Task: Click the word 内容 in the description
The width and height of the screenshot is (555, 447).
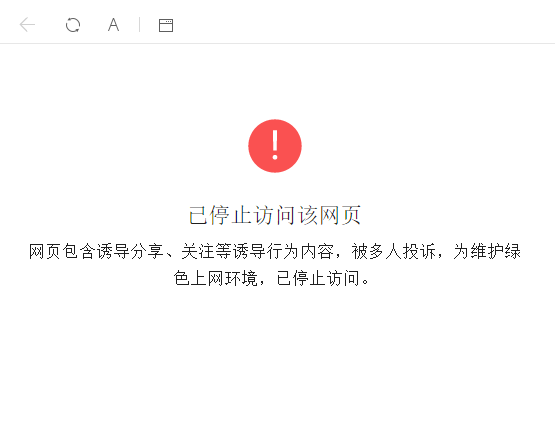Action: tap(317, 252)
